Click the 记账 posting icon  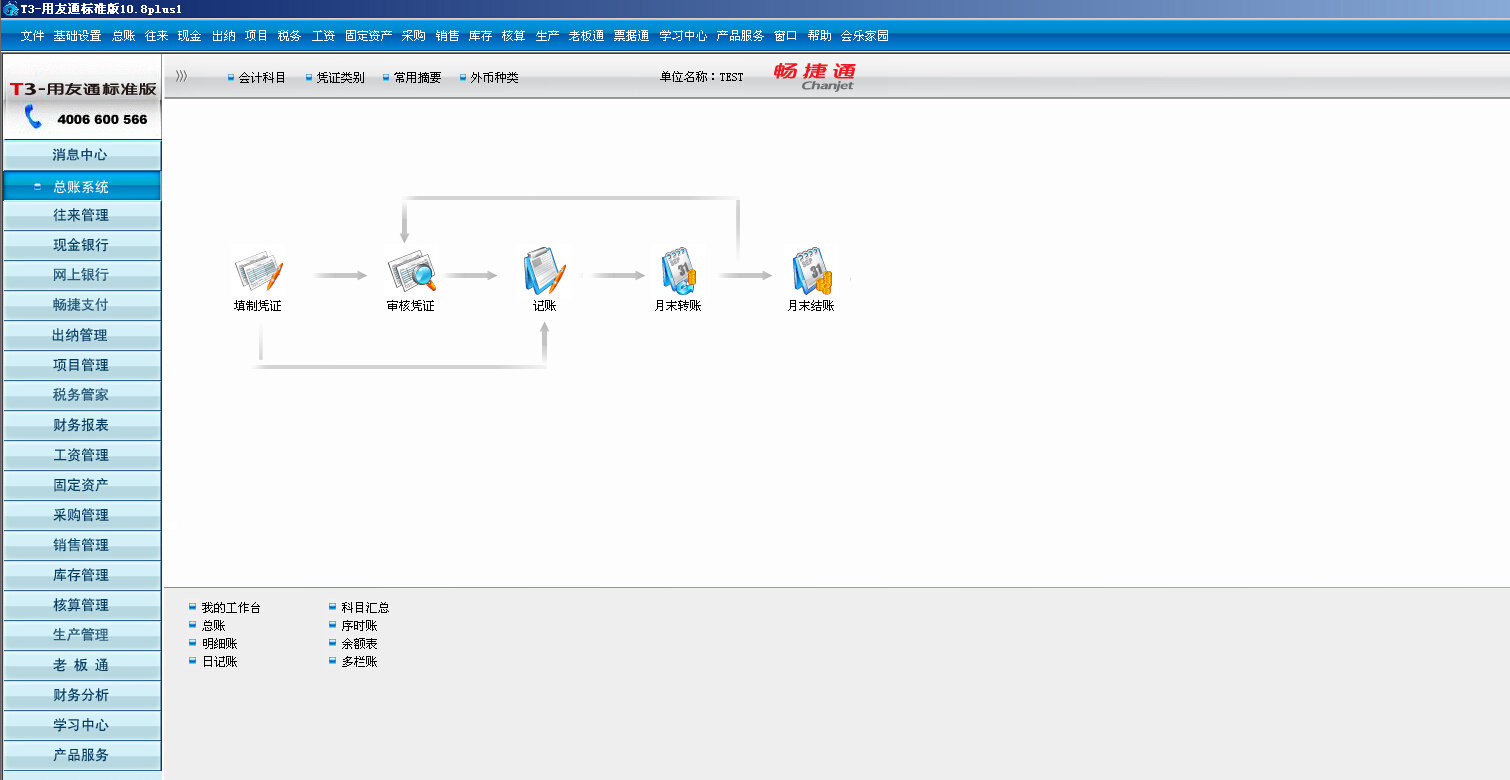coord(544,271)
